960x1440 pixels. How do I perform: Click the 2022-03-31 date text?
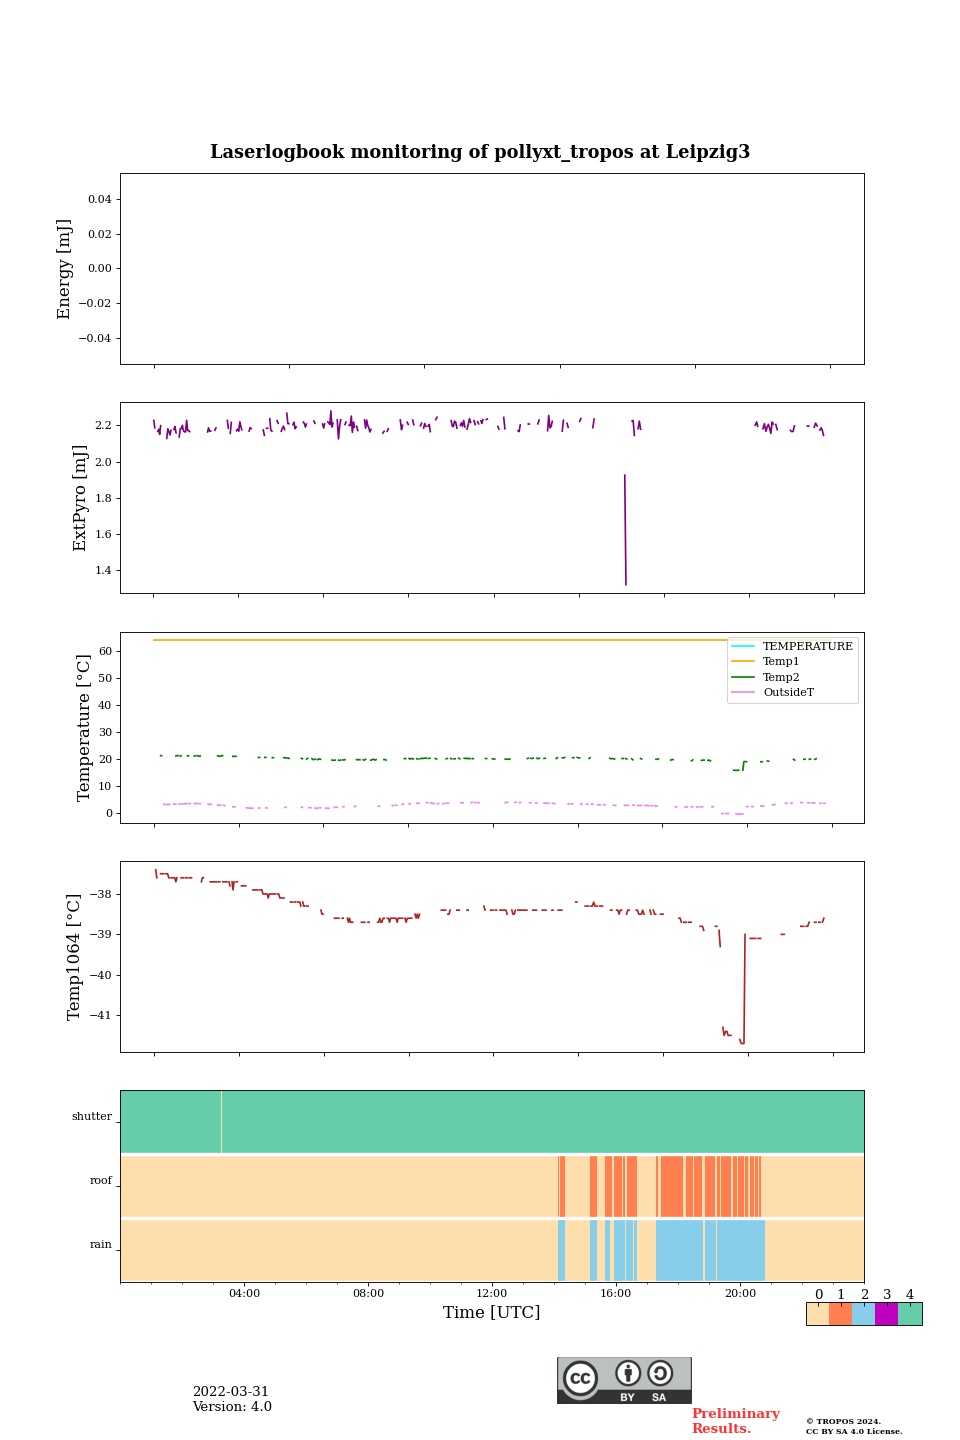click(231, 1392)
